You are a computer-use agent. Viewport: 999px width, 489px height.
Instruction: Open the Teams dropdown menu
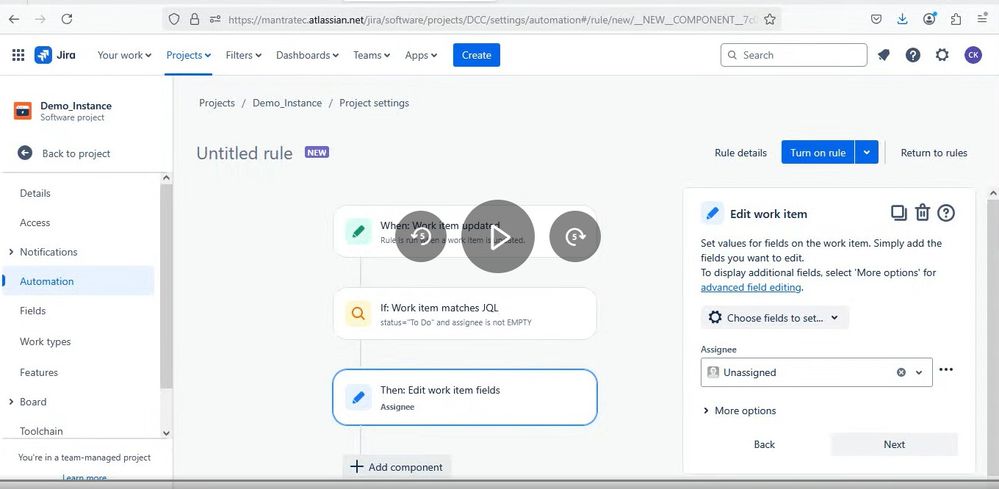tap(372, 55)
